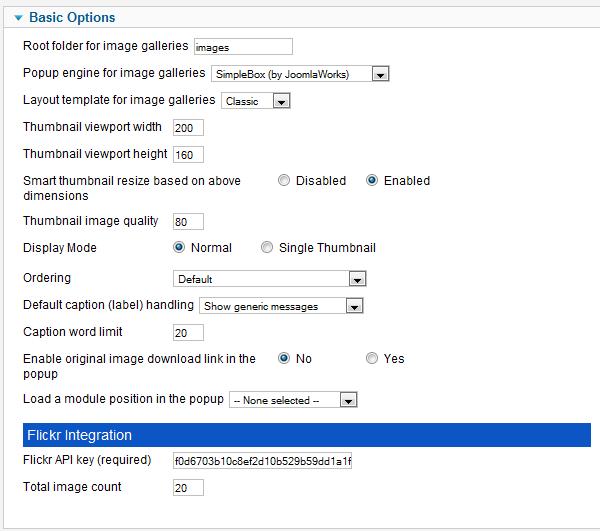Screen dimensions: 600x531
Task: Click the Thumbnail viewport height field
Action: pyautogui.click(x=188, y=155)
